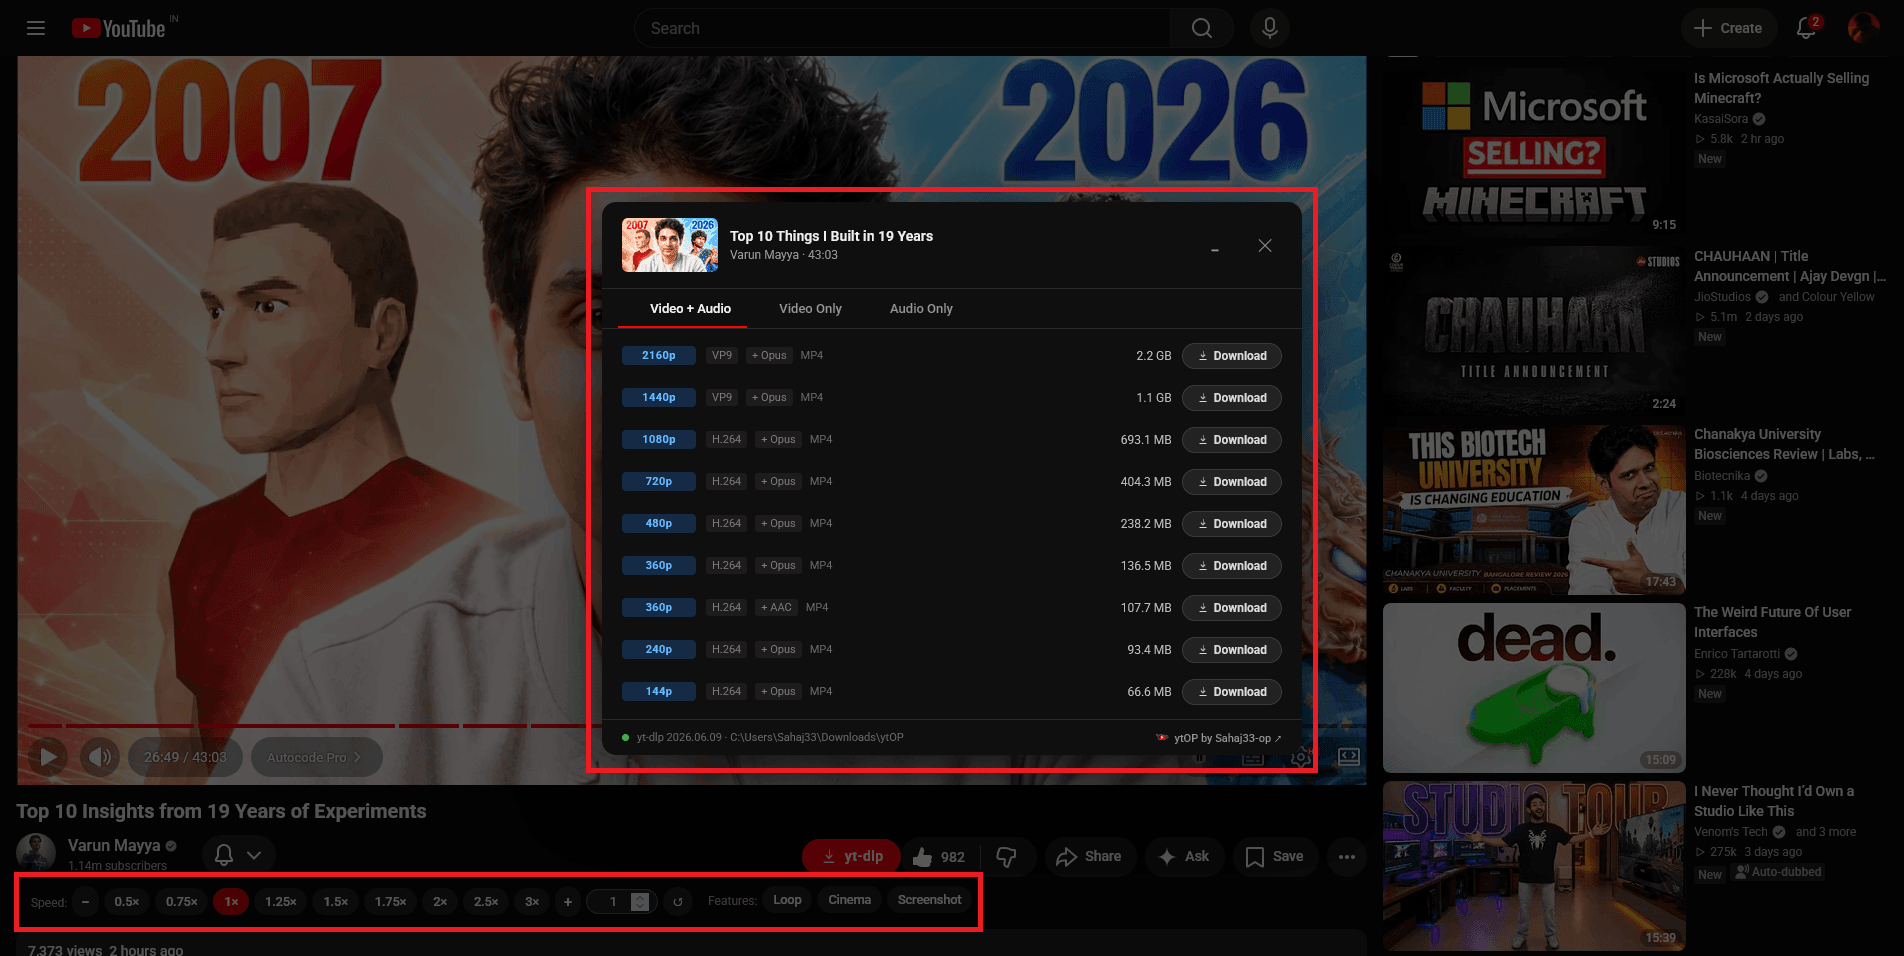
Task: Open the YouTube guide hamburger menu
Action: [x=36, y=28]
